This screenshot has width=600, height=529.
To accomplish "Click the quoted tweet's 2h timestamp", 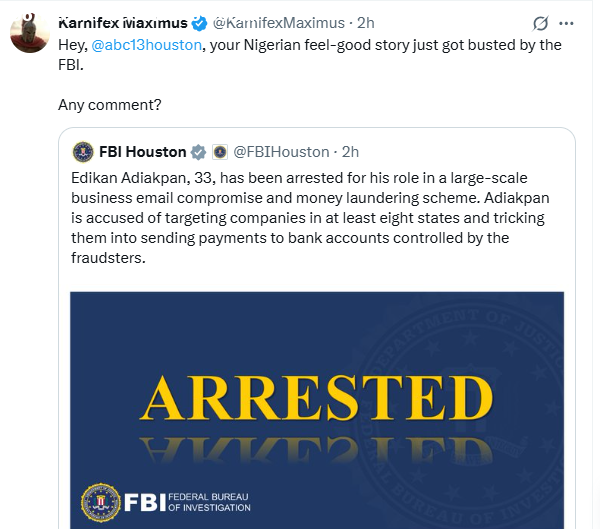I will click(350, 152).
